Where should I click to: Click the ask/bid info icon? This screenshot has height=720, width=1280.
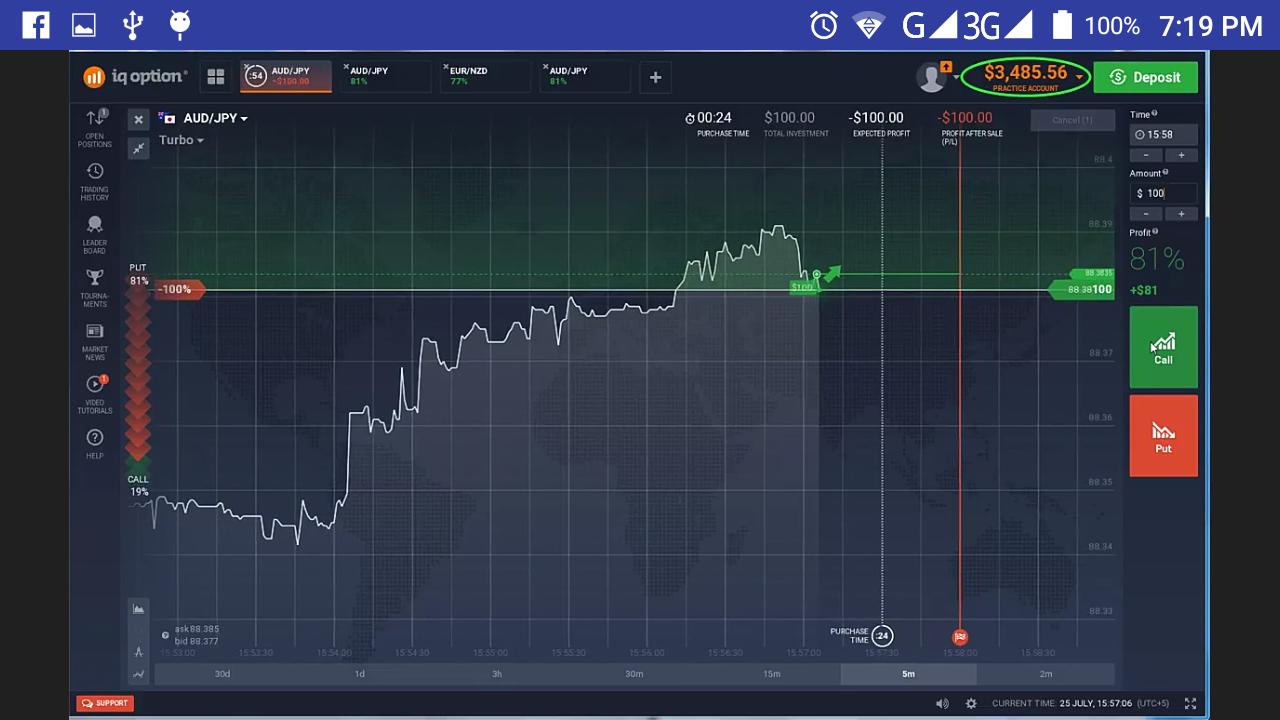click(165, 635)
